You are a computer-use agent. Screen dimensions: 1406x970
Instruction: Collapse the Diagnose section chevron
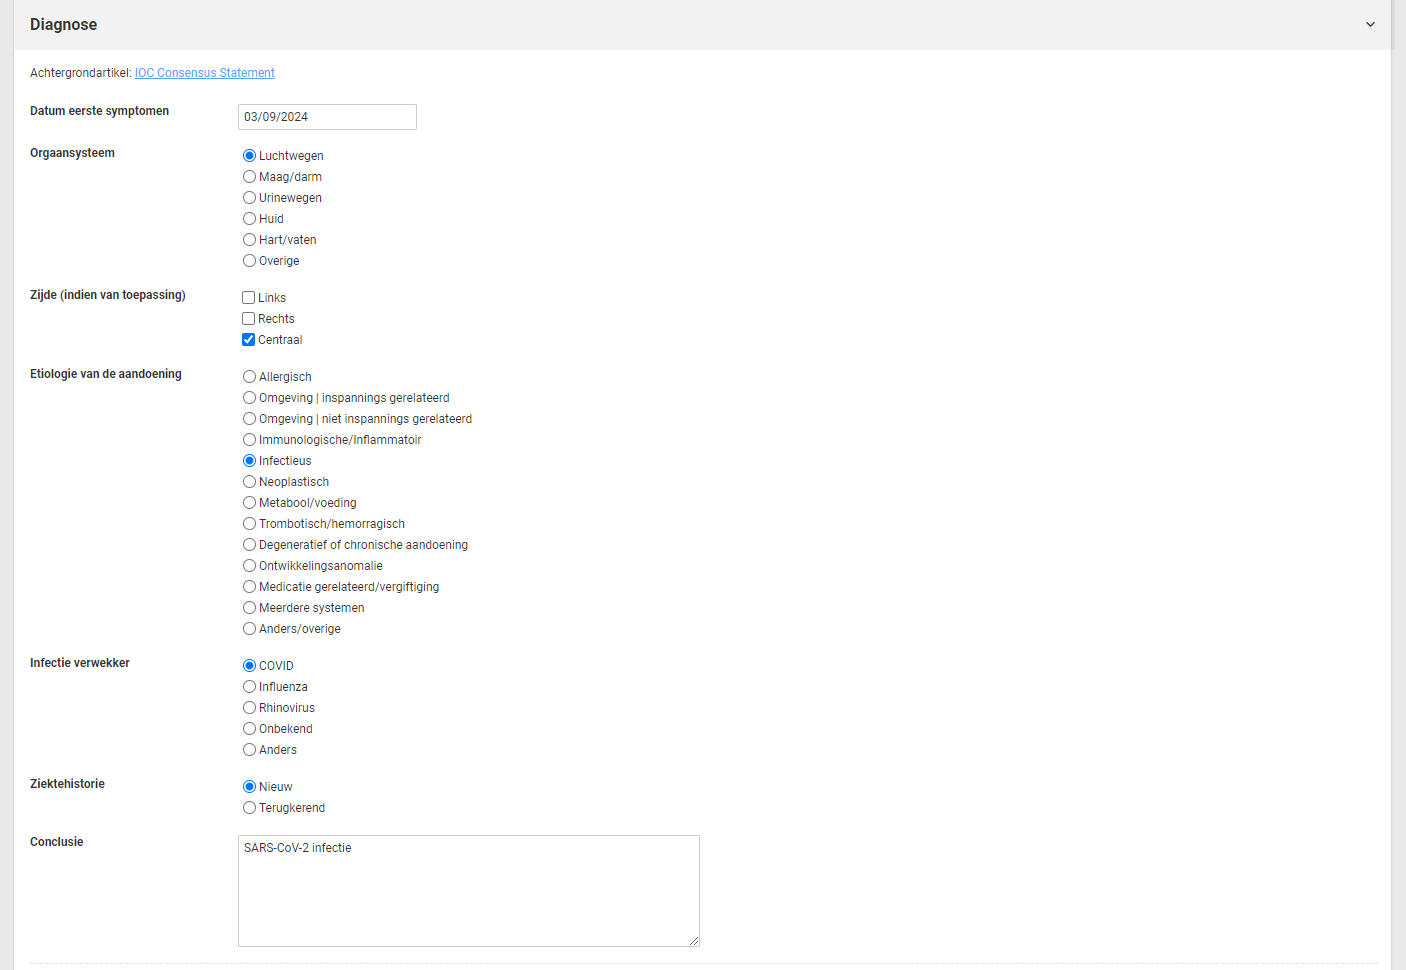pyautogui.click(x=1370, y=25)
